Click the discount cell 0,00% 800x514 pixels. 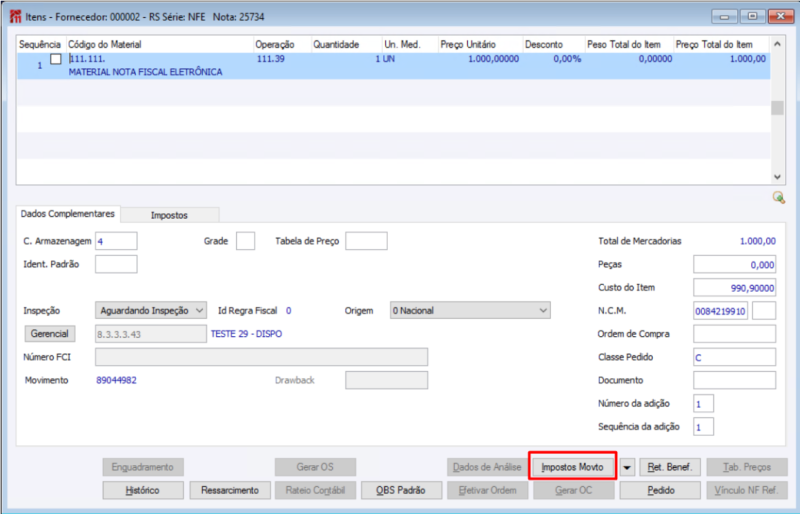tap(567, 59)
